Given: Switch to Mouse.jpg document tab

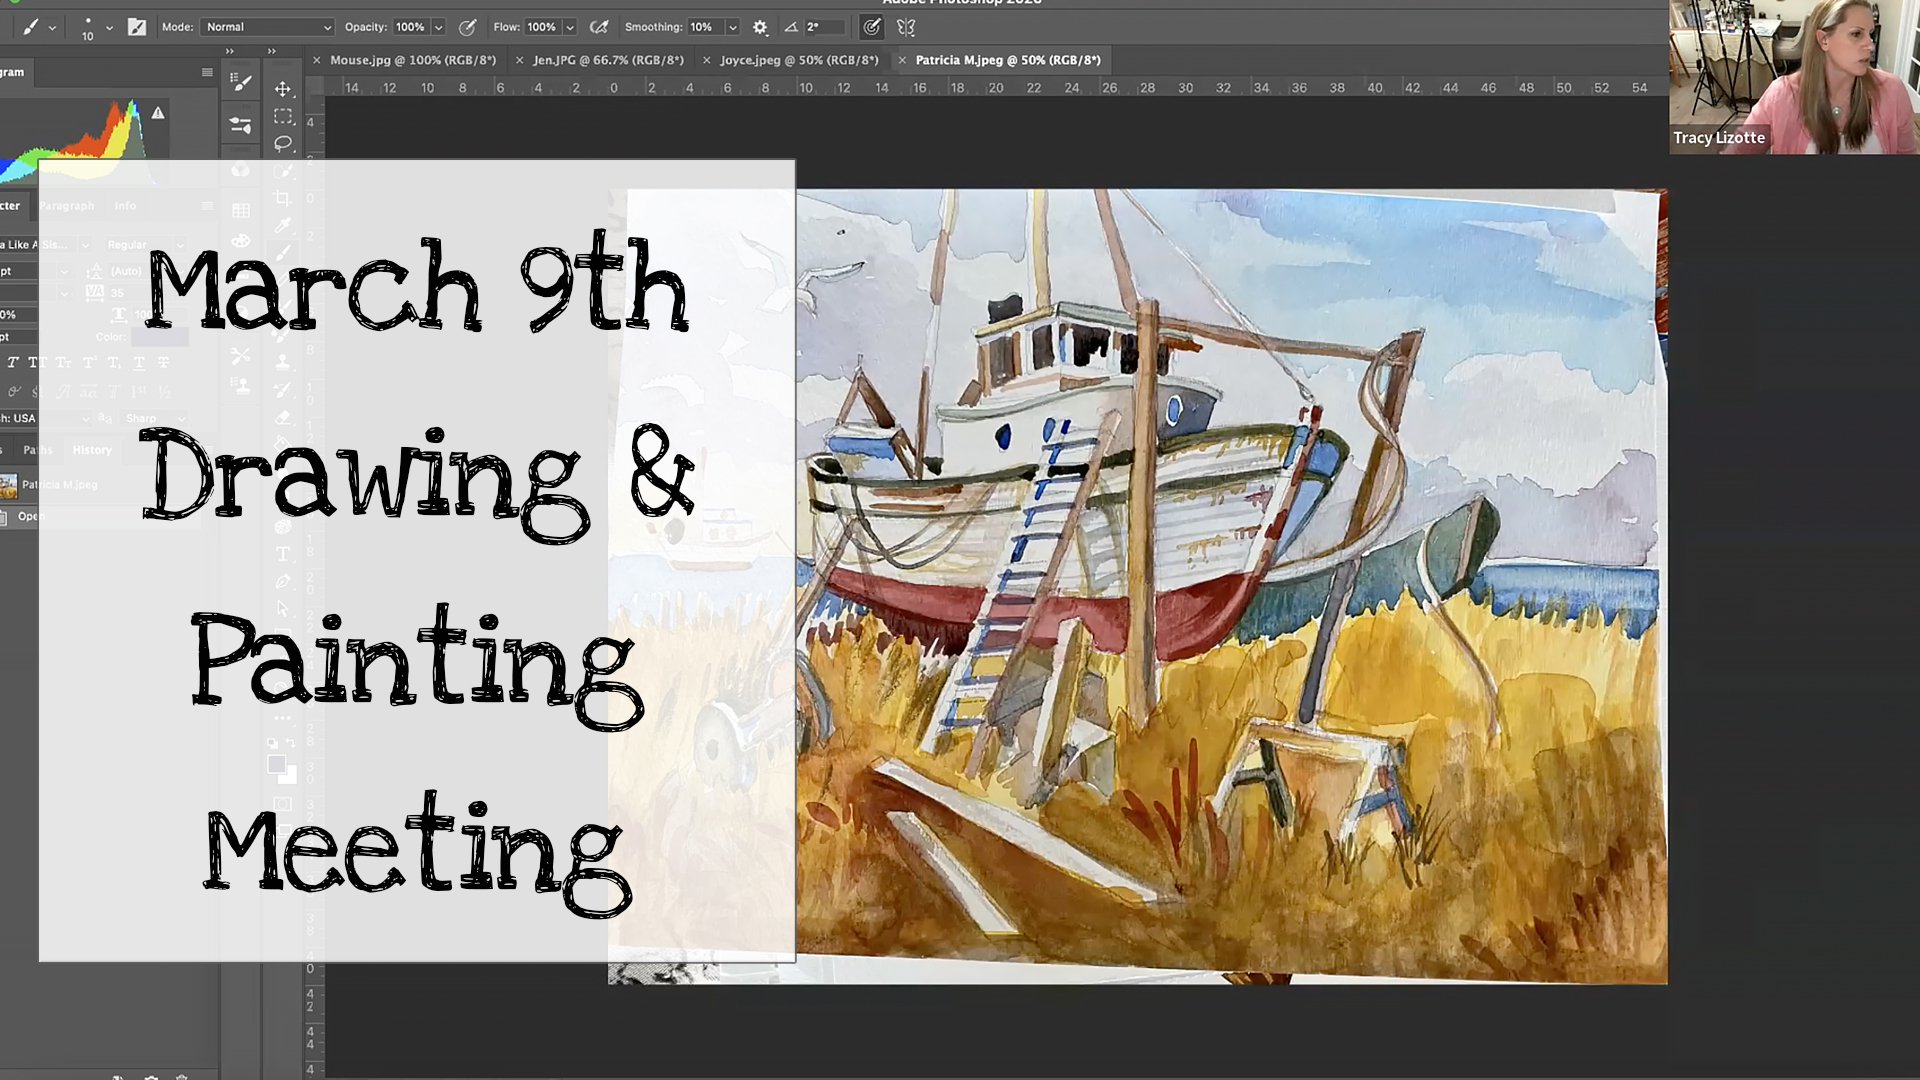Looking at the screenshot, I should 413,60.
